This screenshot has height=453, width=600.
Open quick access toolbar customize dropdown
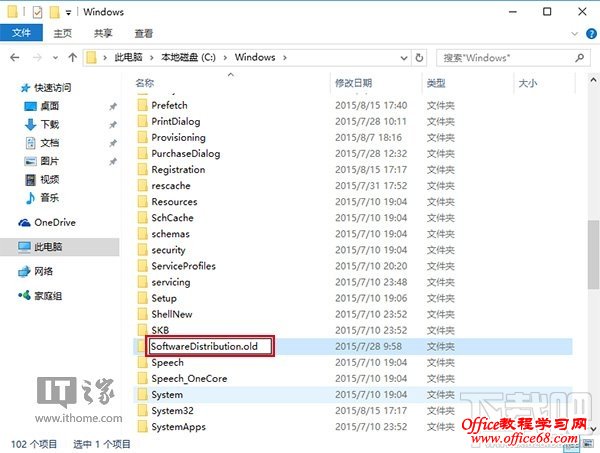tap(68, 13)
